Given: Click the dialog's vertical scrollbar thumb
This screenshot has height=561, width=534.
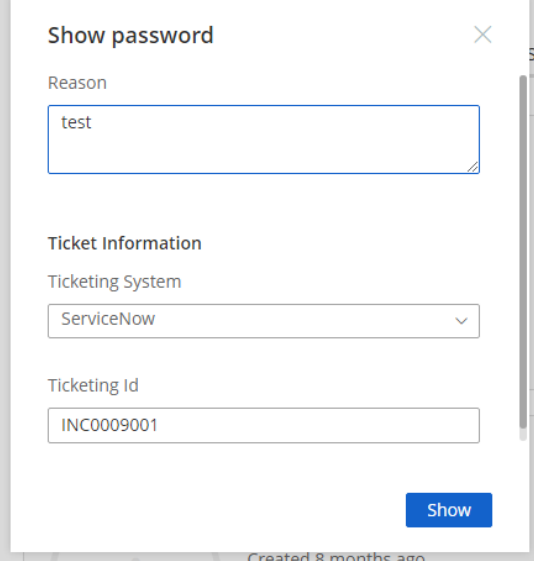Looking at the screenshot, I should [523, 252].
